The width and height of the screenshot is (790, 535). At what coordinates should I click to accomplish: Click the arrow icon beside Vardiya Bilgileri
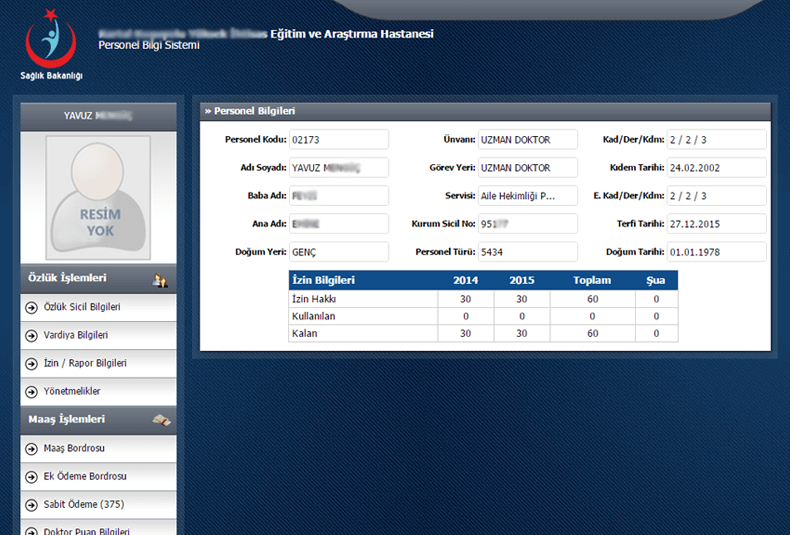32,335
